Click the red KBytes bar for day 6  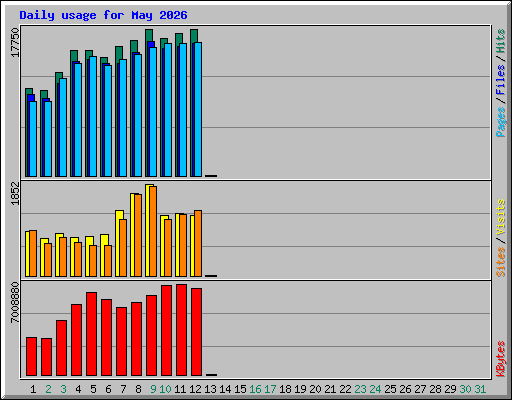[x=106, y=338]
